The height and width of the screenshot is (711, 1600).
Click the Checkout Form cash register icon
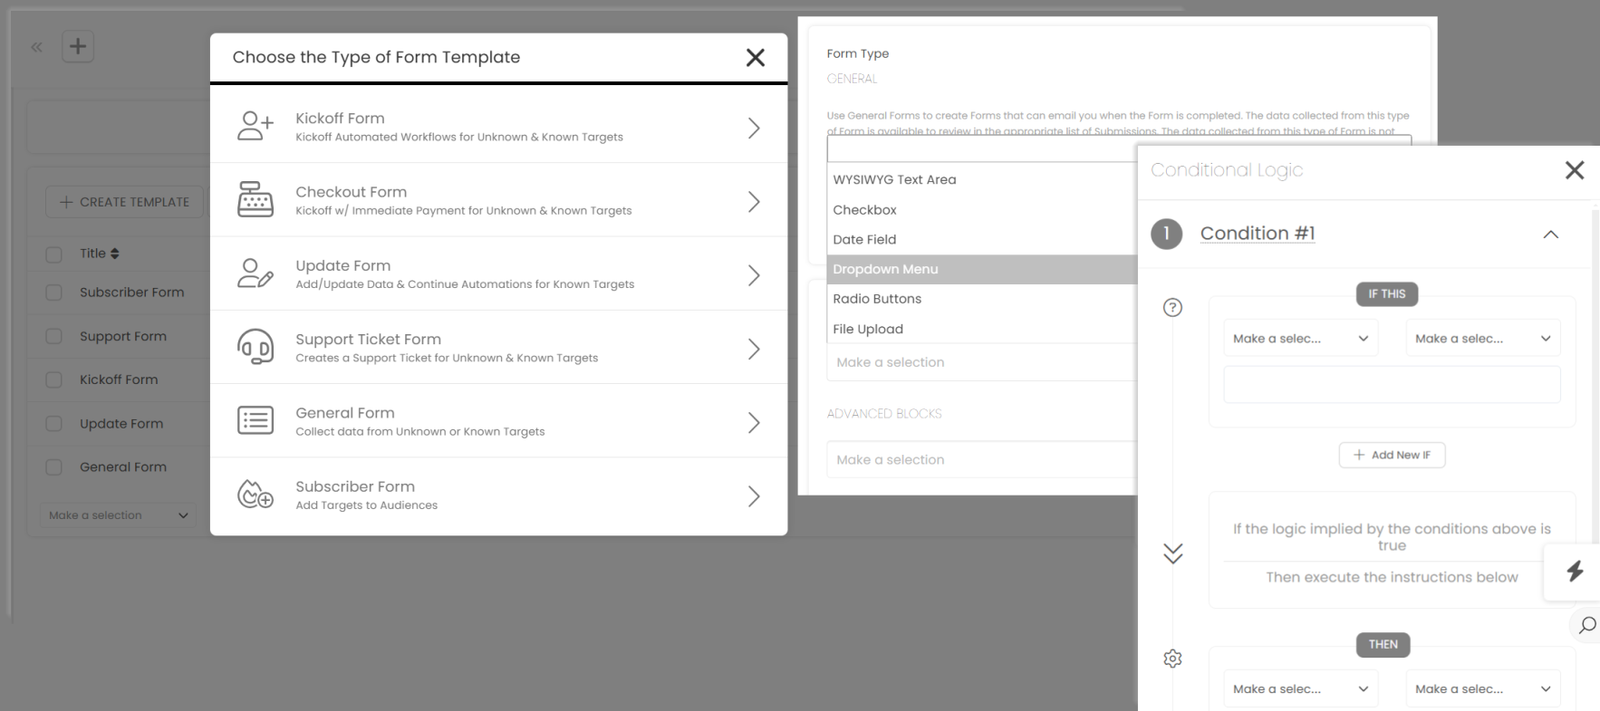(x=255, y=200)
